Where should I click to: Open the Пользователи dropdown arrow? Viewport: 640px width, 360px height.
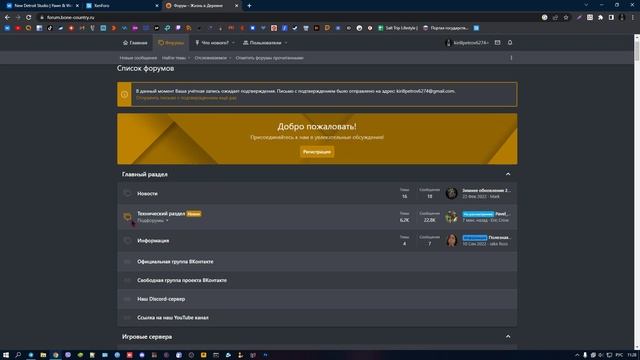click(x=286, y=43)
